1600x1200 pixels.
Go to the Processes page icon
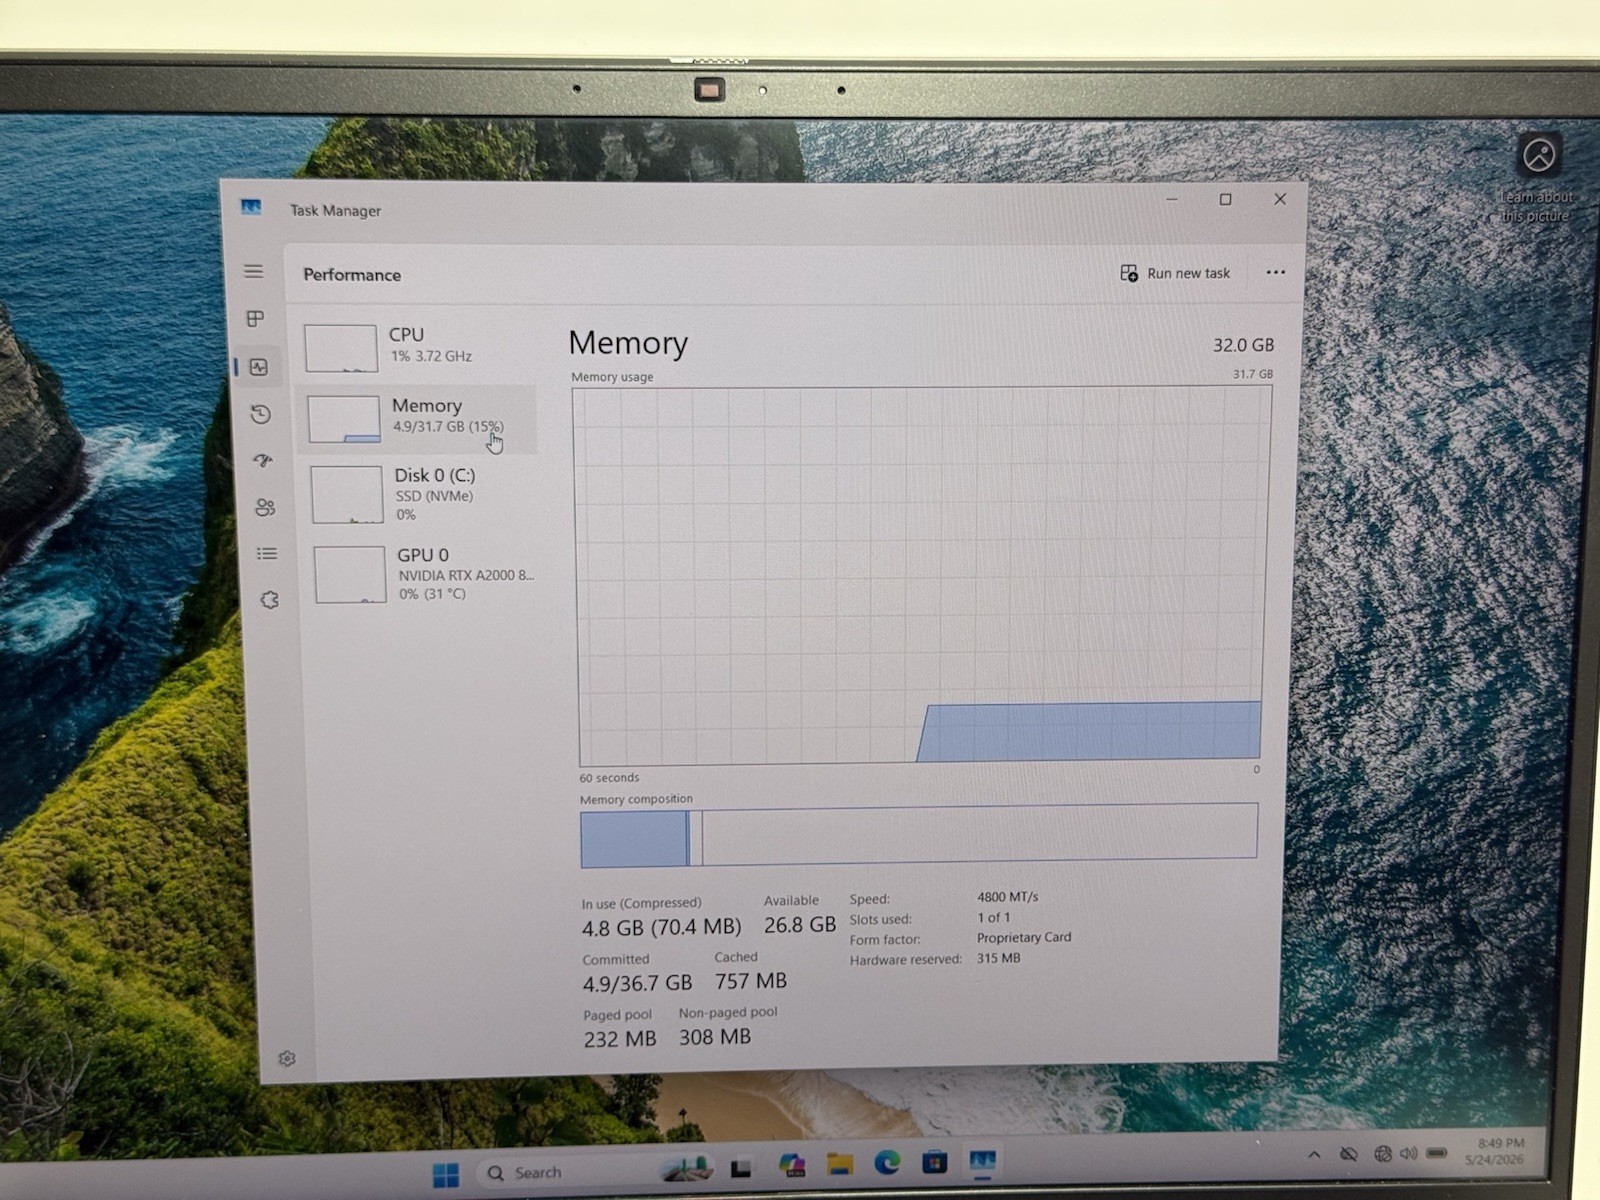click(x=256, y=318)
